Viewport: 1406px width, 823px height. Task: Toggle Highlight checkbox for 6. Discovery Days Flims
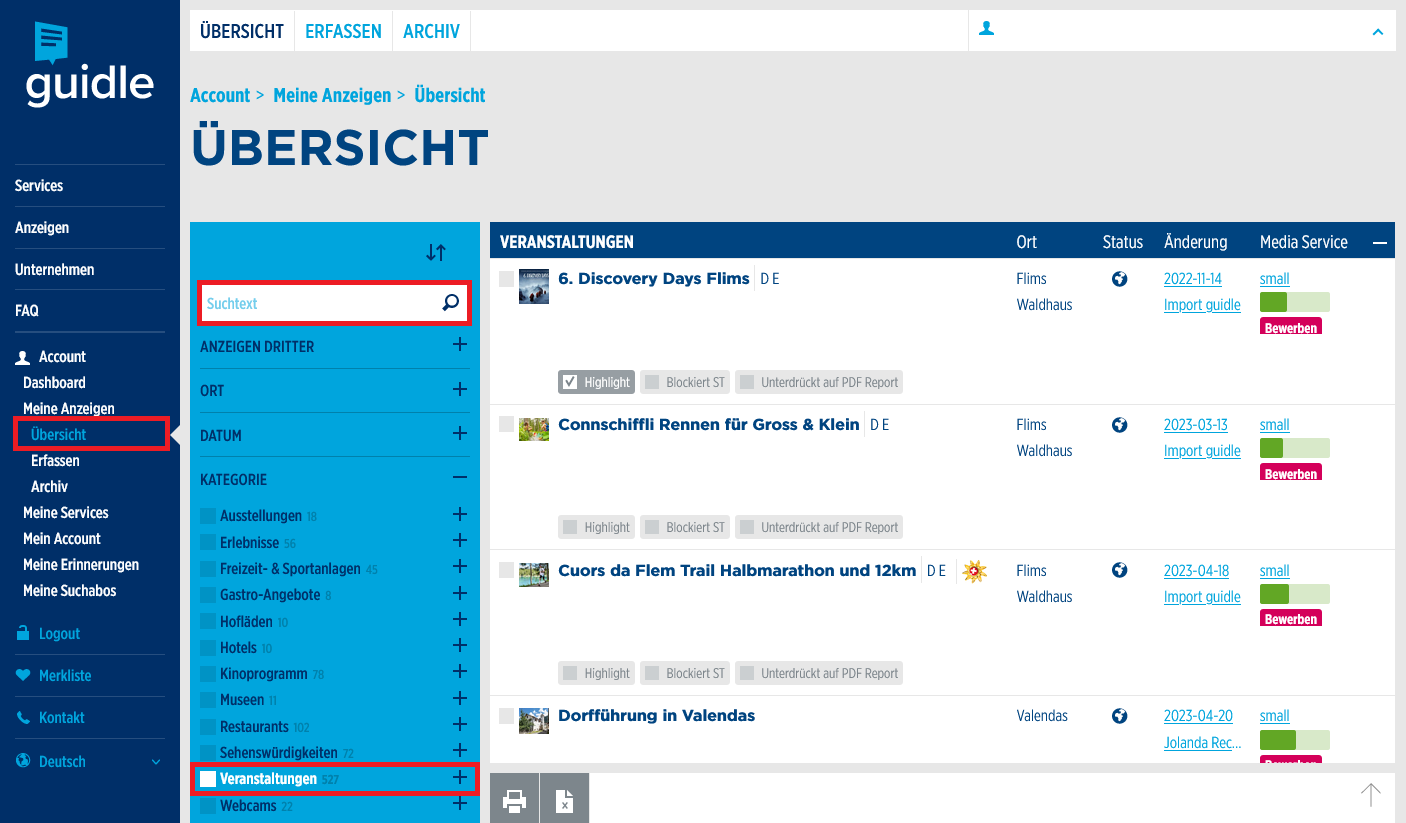pyautogui.click(x=570, y=382)
